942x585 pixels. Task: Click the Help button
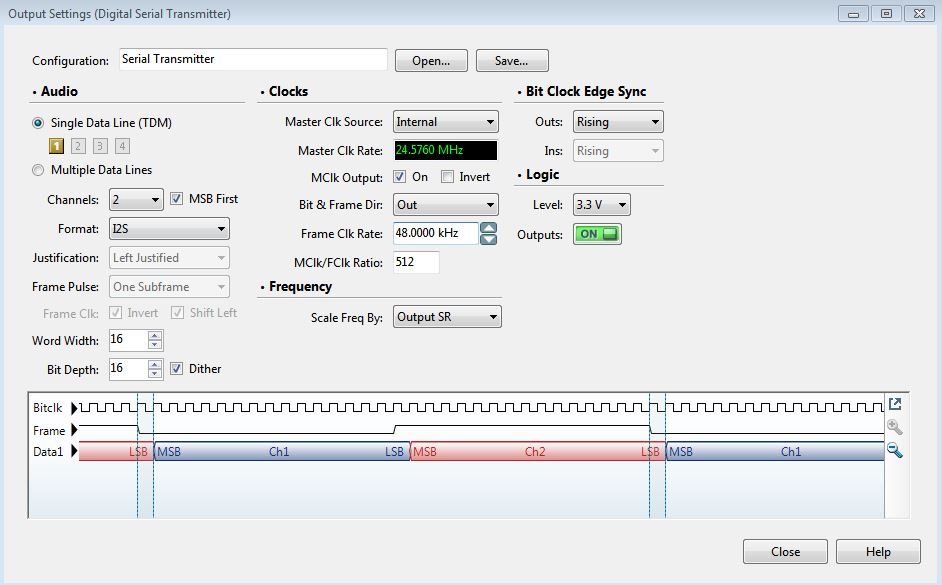click(878, 551)
